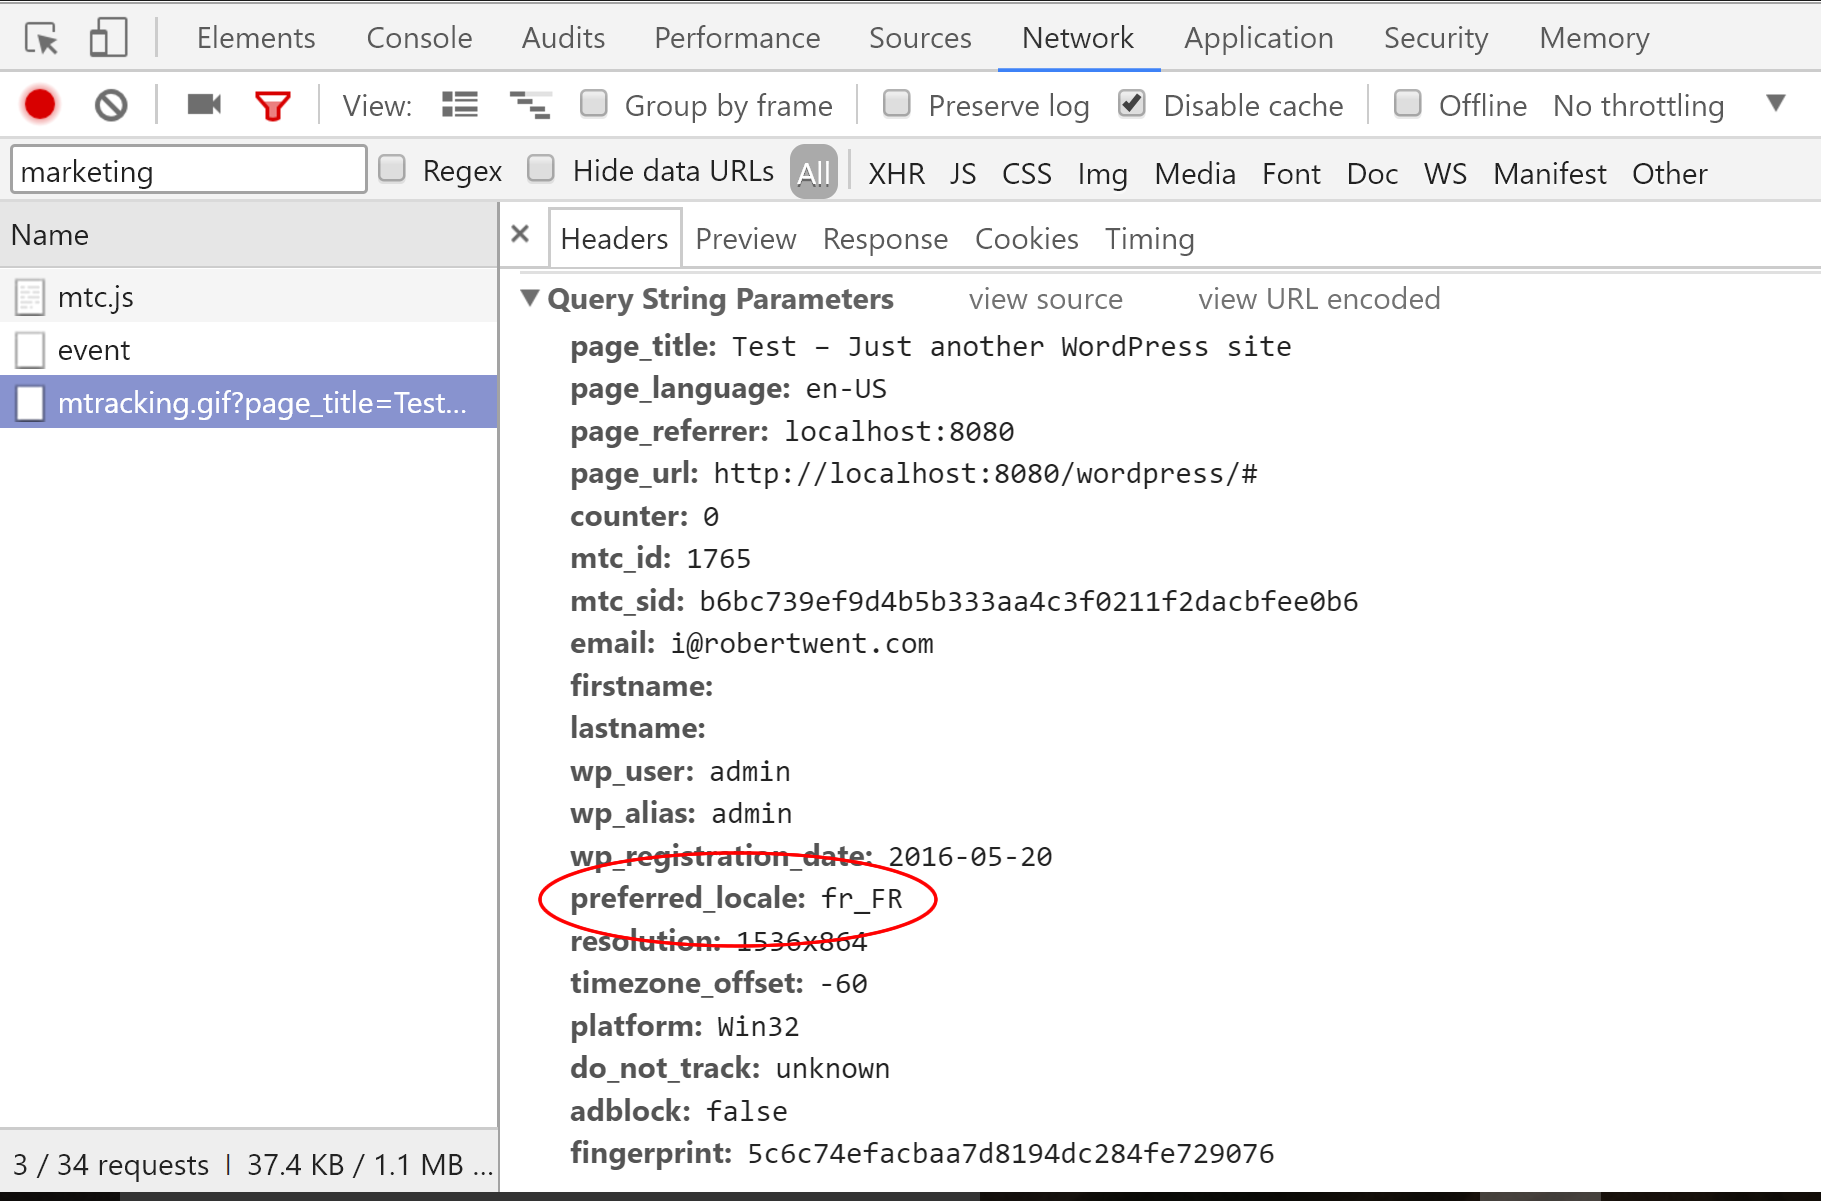Enable screenshot capture during load
Image resolution: width=1821 pixels, height=1201 pixels.
(203, 104)
